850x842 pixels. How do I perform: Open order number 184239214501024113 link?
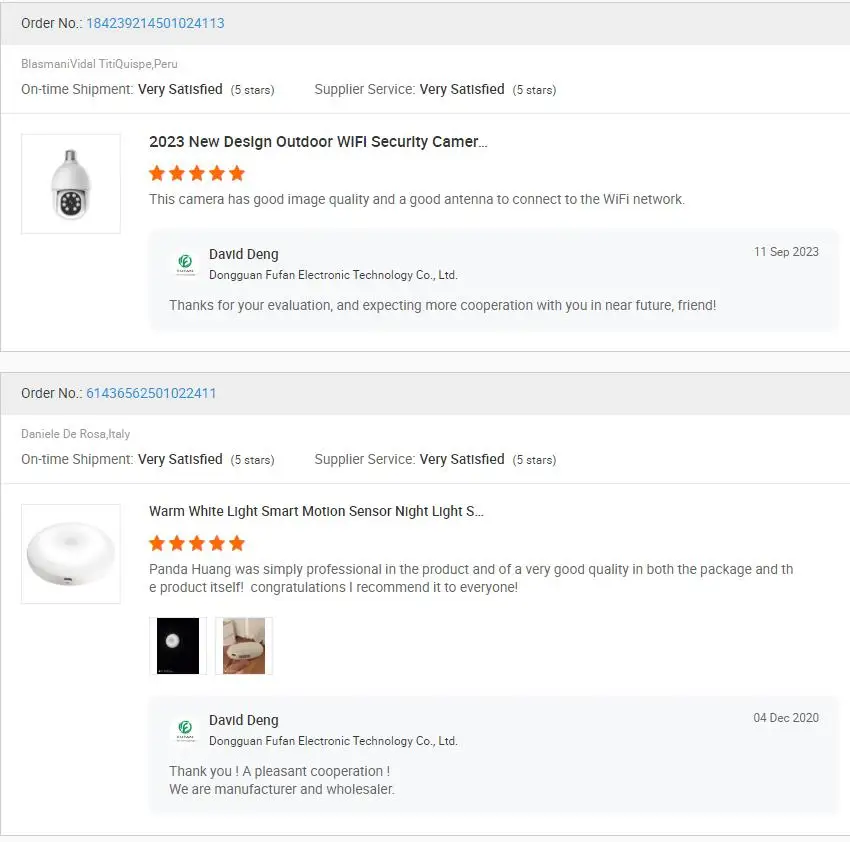tap(155, 23)
